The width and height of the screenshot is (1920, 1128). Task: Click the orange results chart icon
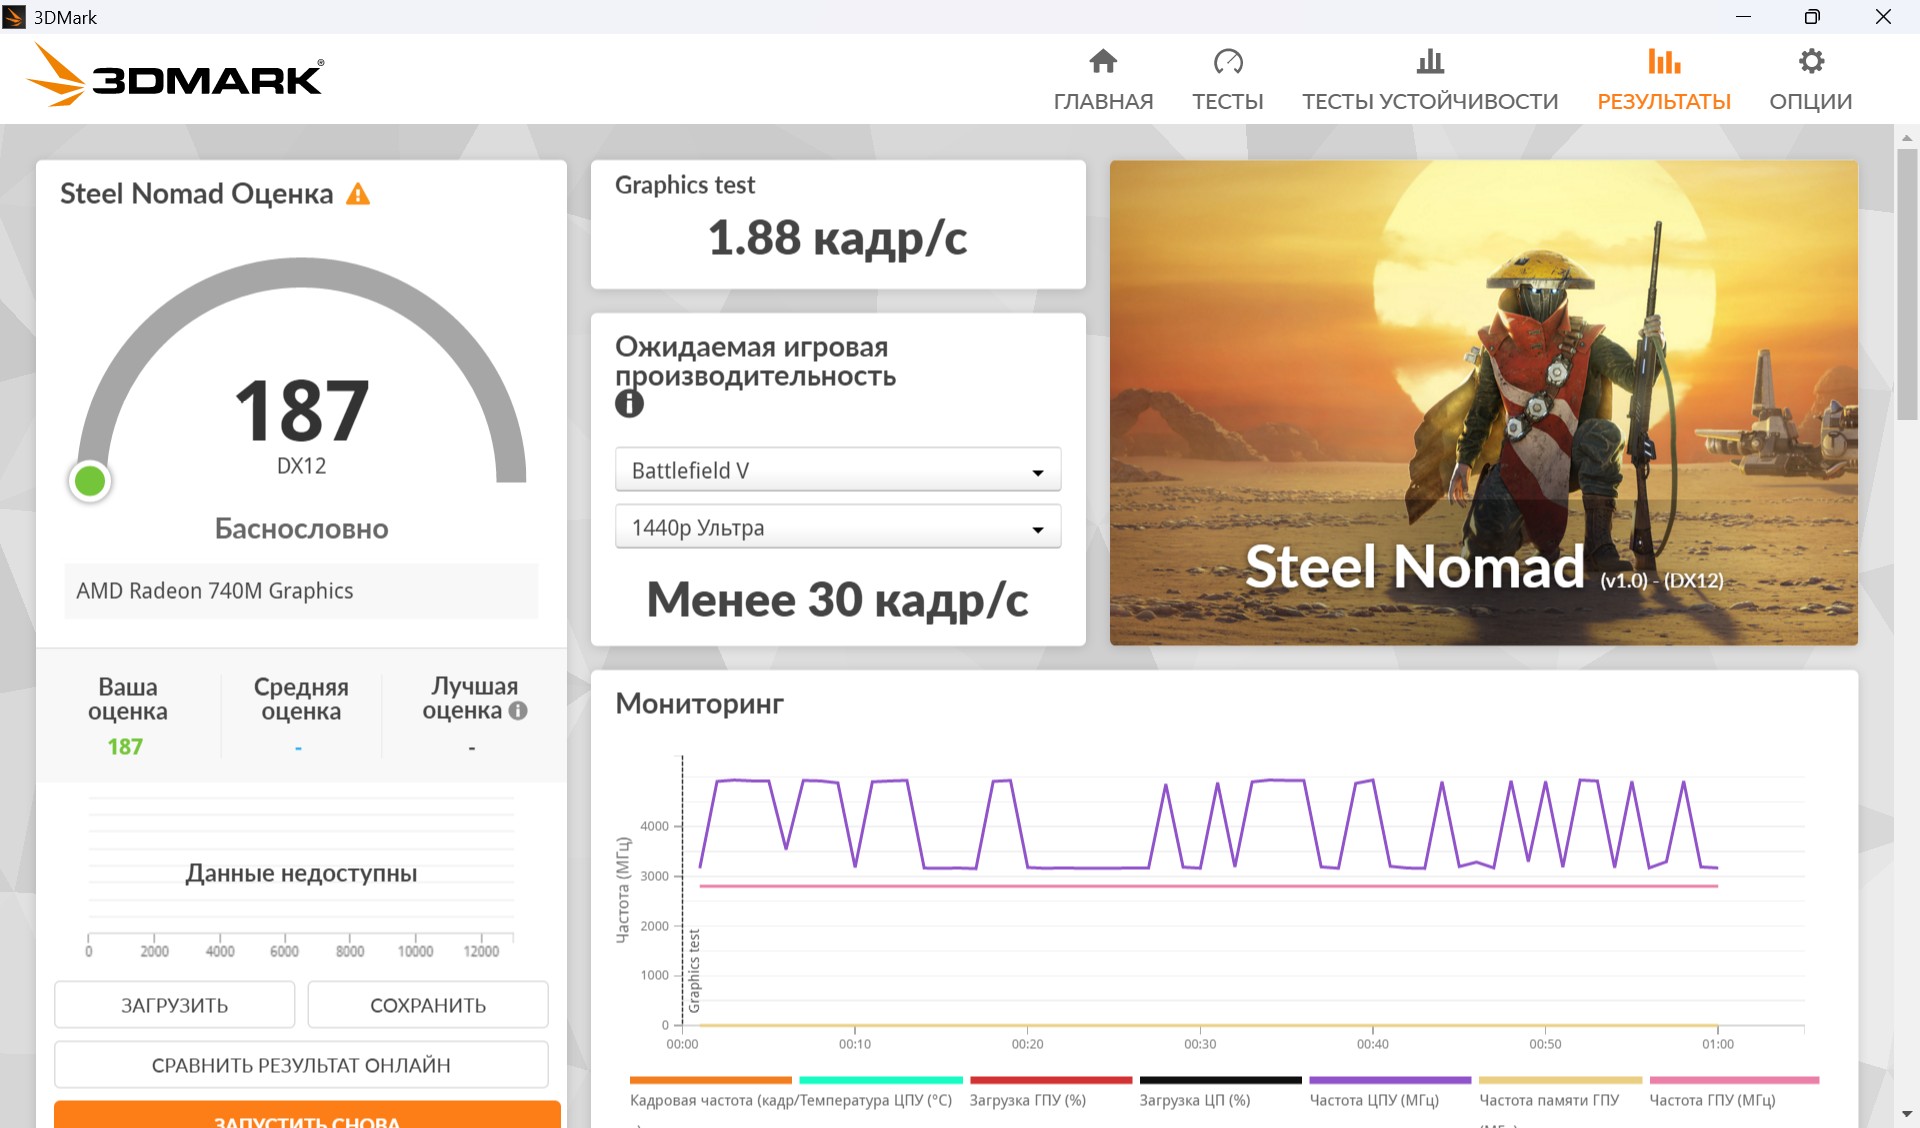coord(1664,61)
